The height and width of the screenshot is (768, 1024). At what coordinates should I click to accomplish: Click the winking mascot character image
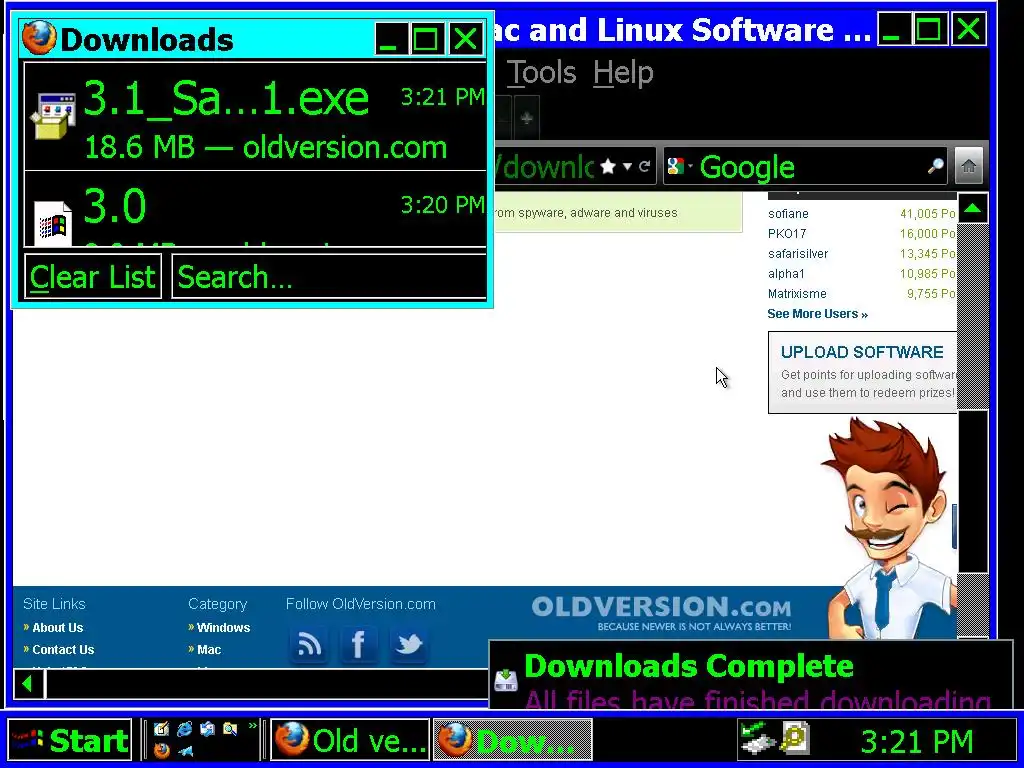pyautogui.click(x=889, y=529)
